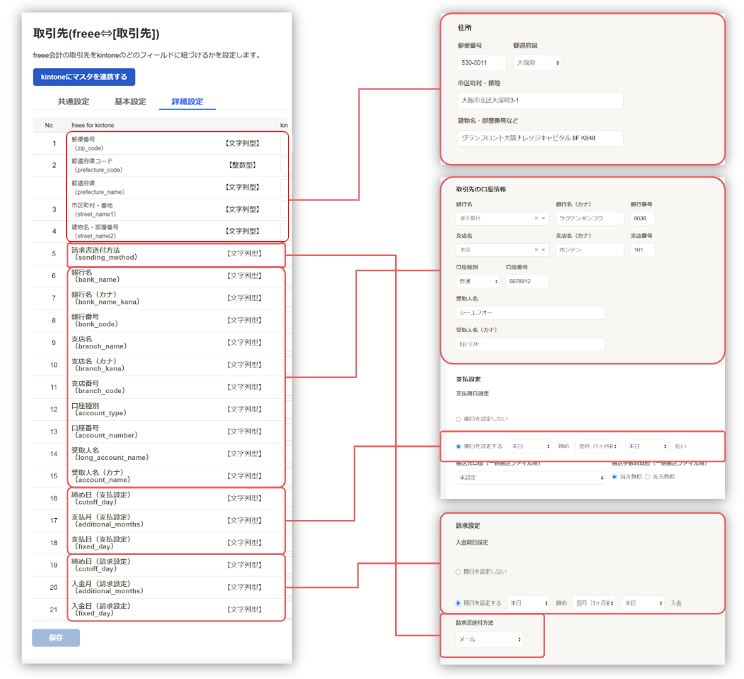Select 期日を設定しない under 入金期日設定
744x679 pixels.
[x=458, y=572]
